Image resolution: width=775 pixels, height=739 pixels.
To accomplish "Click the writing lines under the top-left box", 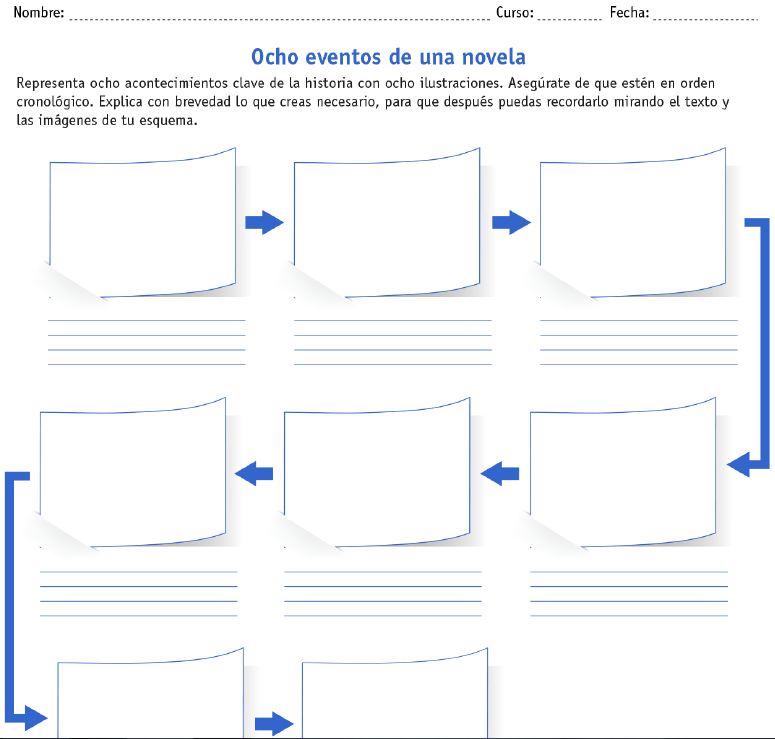I will pos(147,342).
